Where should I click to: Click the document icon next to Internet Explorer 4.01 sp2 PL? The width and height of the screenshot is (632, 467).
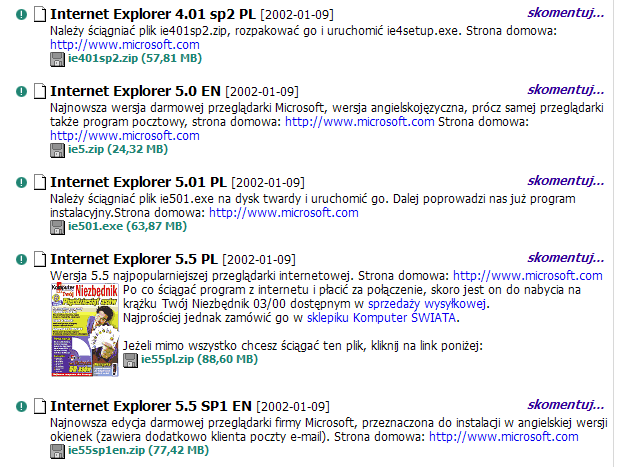tap(40, 14)
